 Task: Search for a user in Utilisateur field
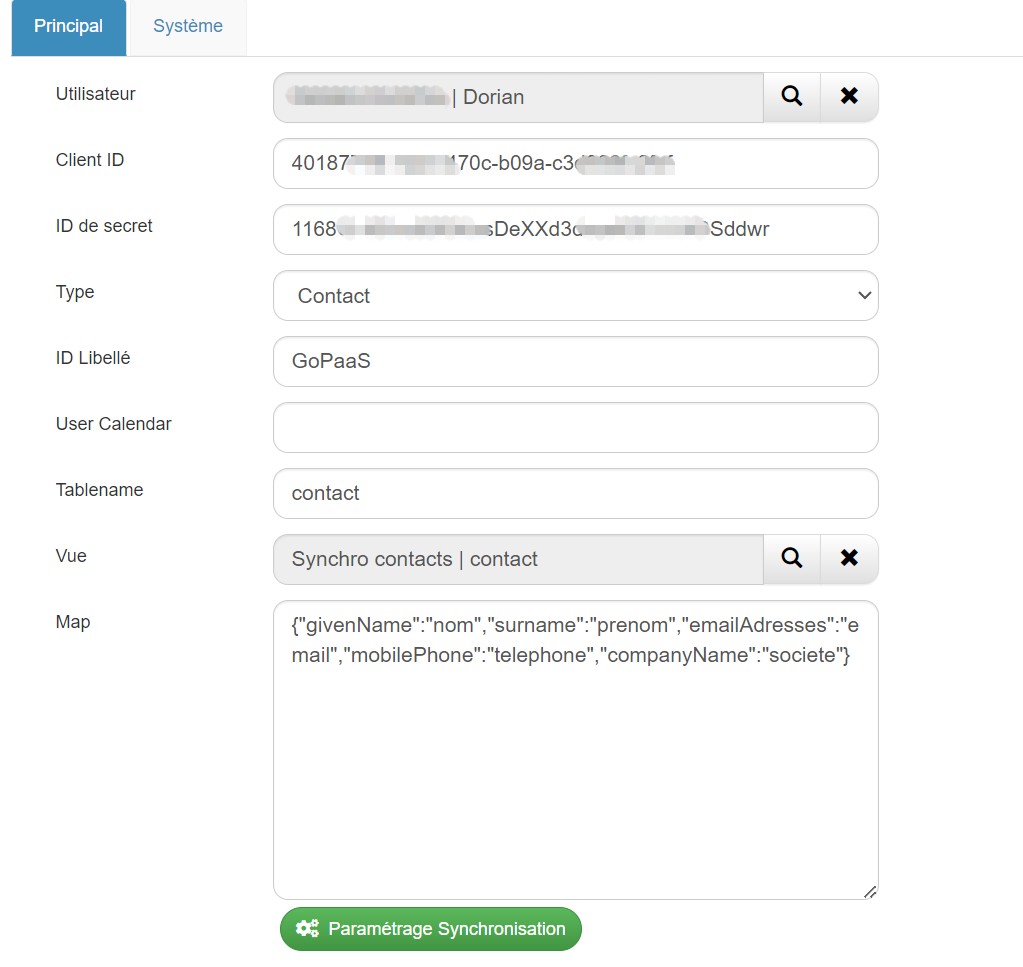pos(791,97)
